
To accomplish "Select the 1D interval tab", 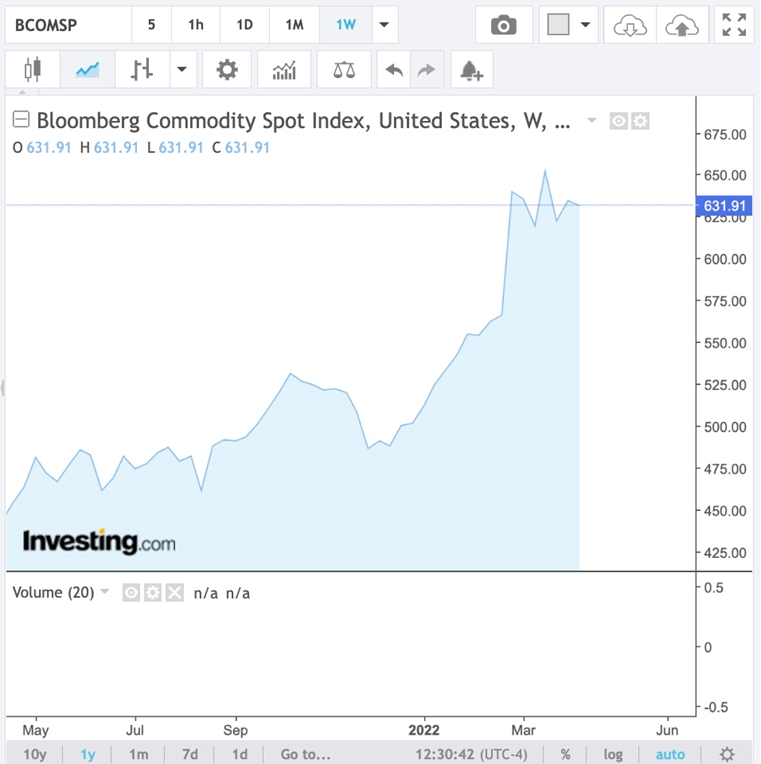I will point(244,25).
